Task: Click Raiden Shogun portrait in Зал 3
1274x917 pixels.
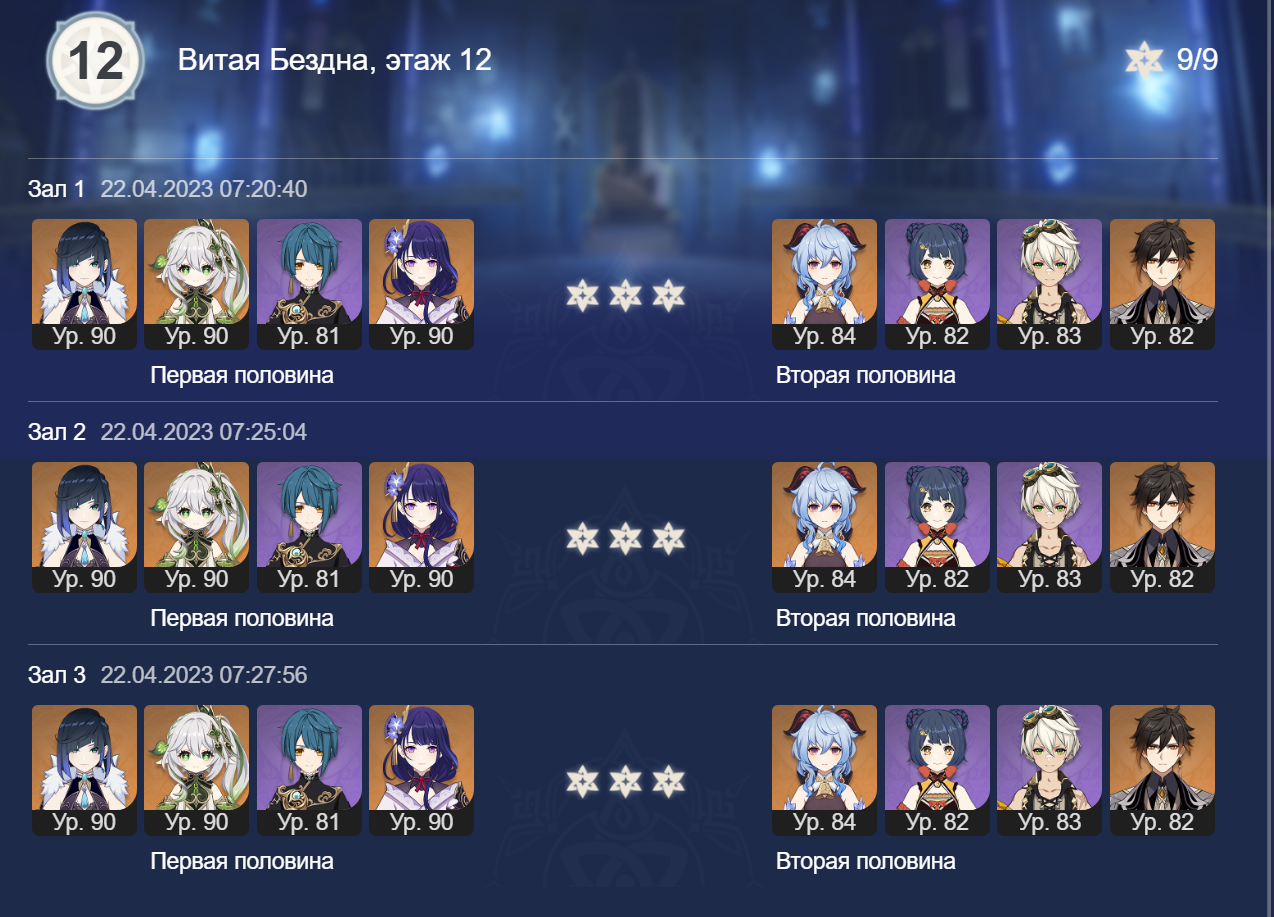Action: pos(421,770)
